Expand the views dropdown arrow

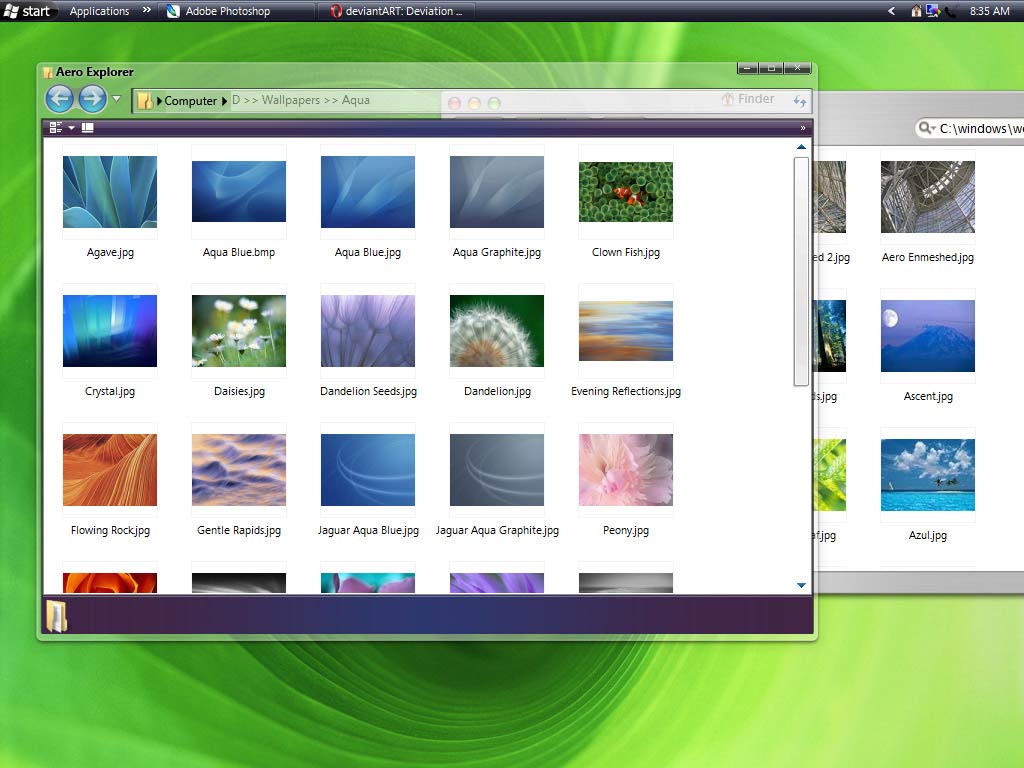click(x=71, y=128)
